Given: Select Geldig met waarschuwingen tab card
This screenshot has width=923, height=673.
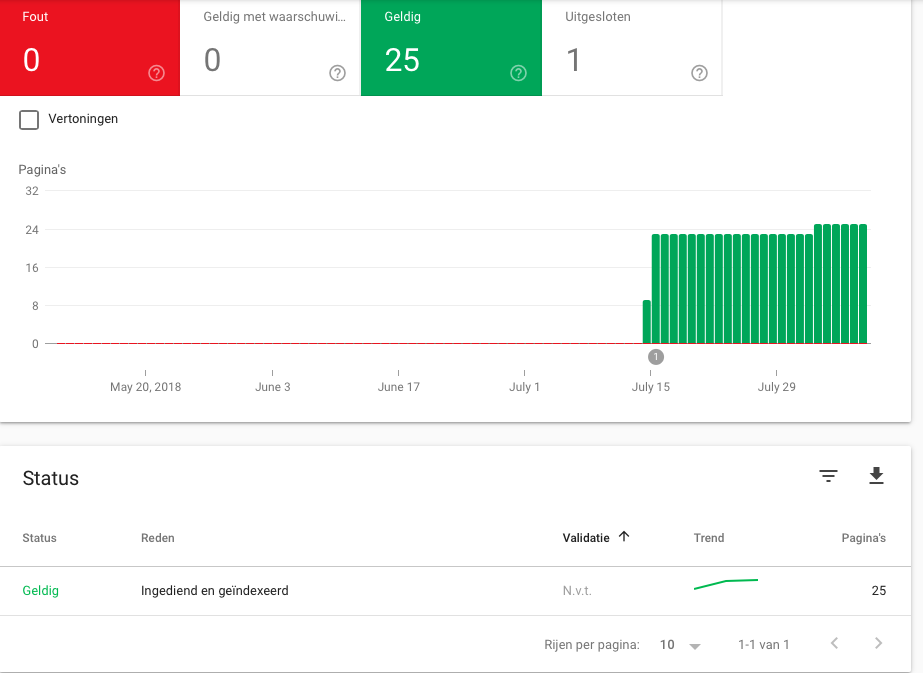Looking at the screenshot, I should coord(270,48).
